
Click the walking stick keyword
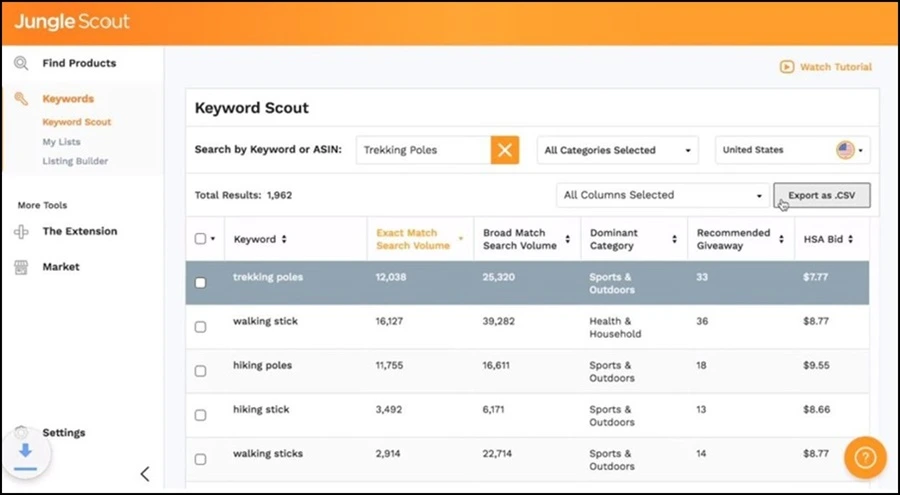(x=265, y=322)
